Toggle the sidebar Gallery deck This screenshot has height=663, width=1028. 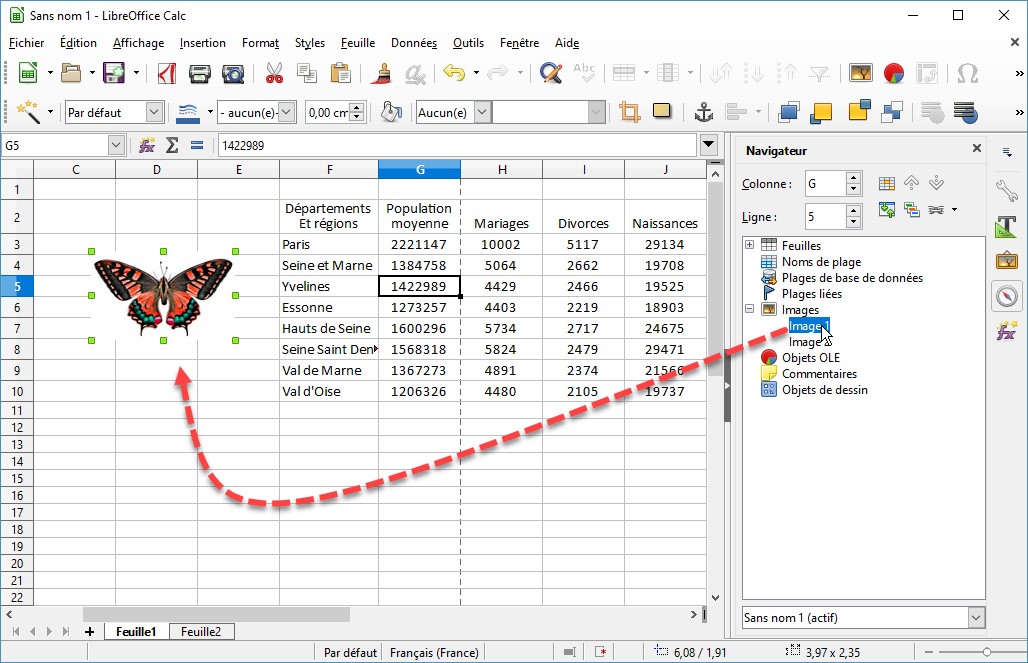coord(1006,260)
